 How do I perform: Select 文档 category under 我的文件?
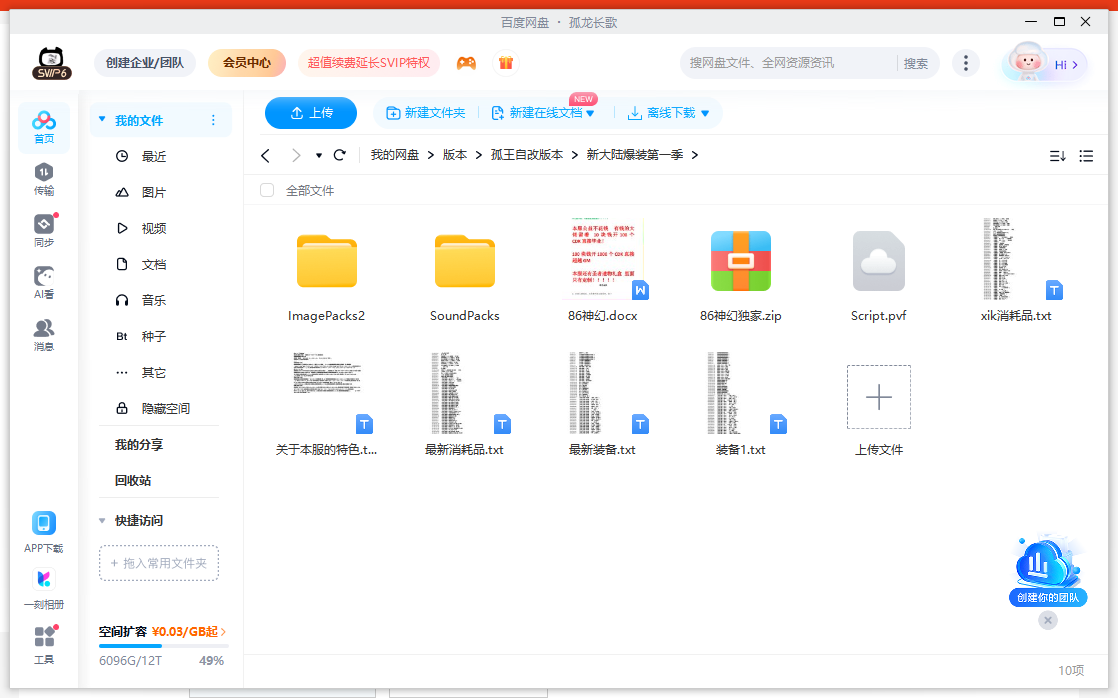pyautogui.click(x=155, y=264)
